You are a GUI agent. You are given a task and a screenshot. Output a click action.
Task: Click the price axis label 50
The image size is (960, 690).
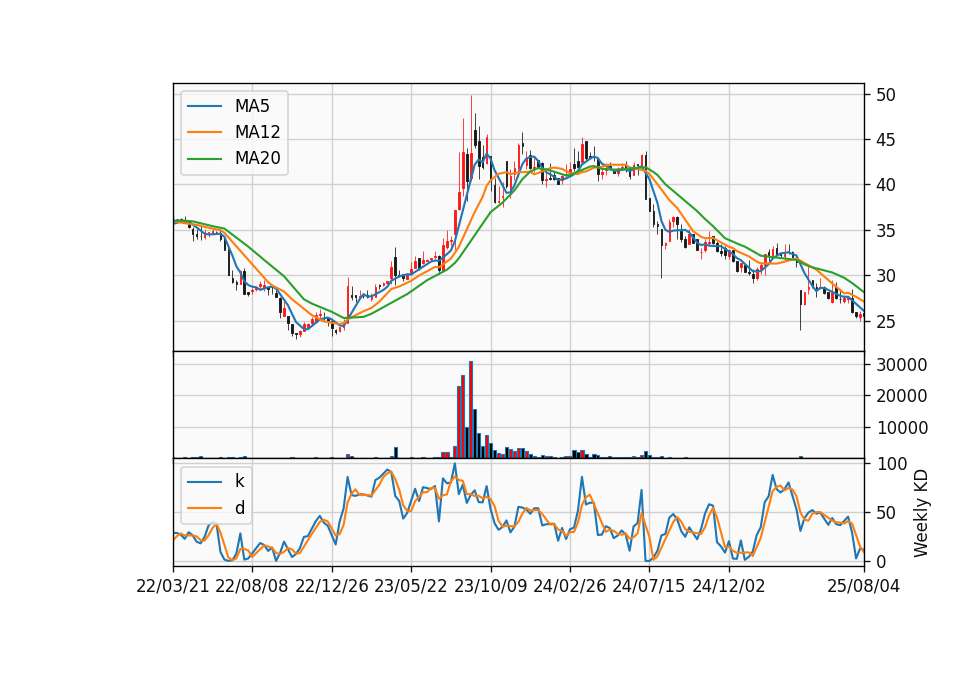tap(885, 95)
